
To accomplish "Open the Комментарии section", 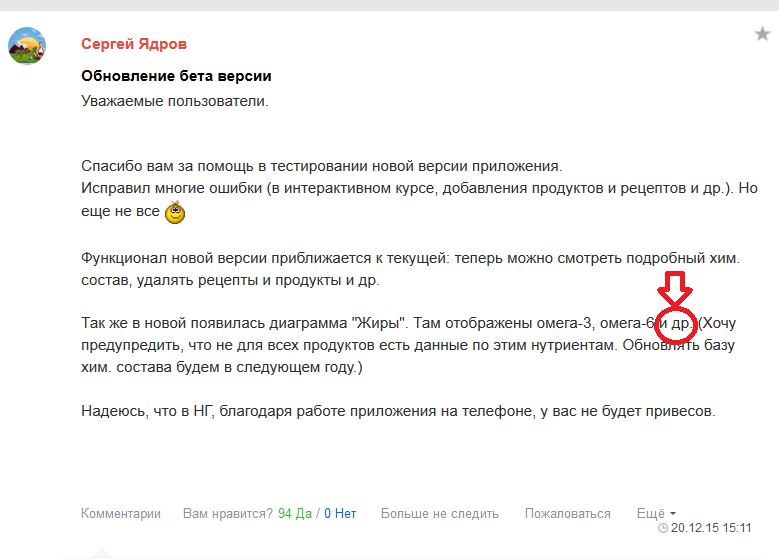I will coord(121,514).
